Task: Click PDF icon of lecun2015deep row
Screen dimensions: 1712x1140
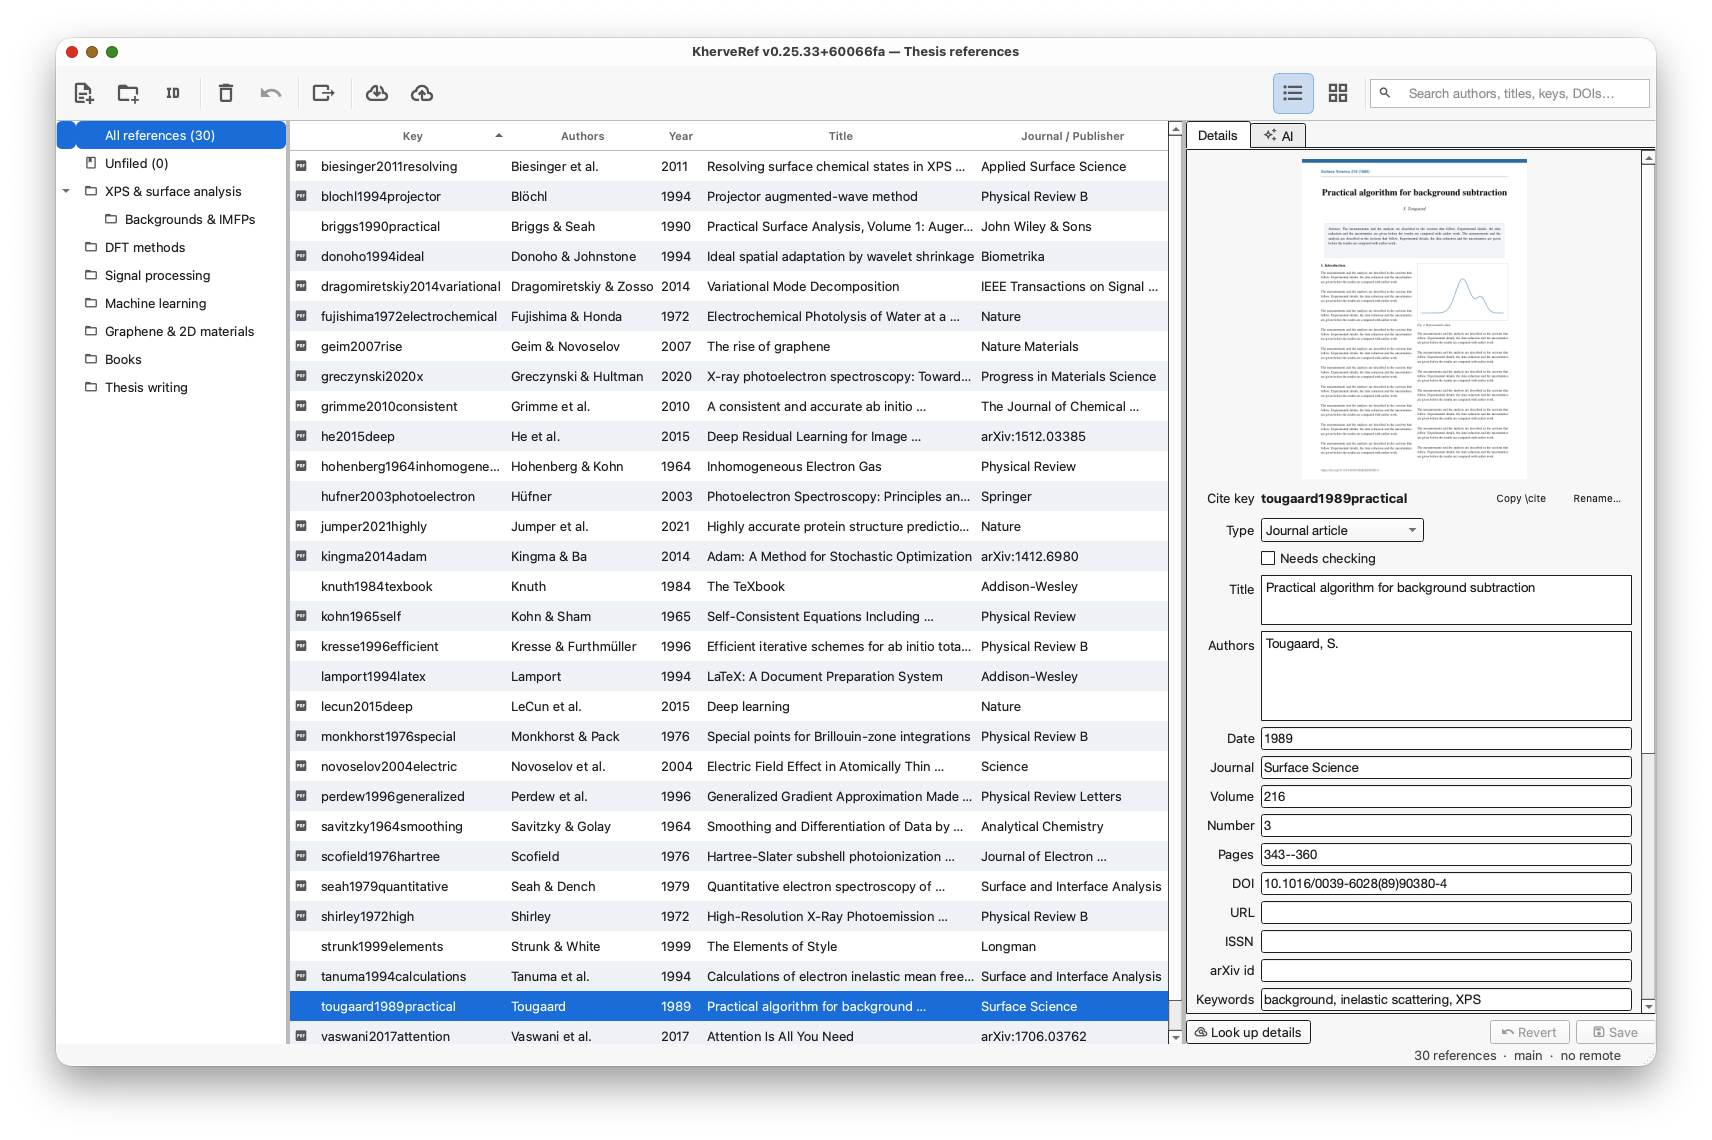Action: 301,706
